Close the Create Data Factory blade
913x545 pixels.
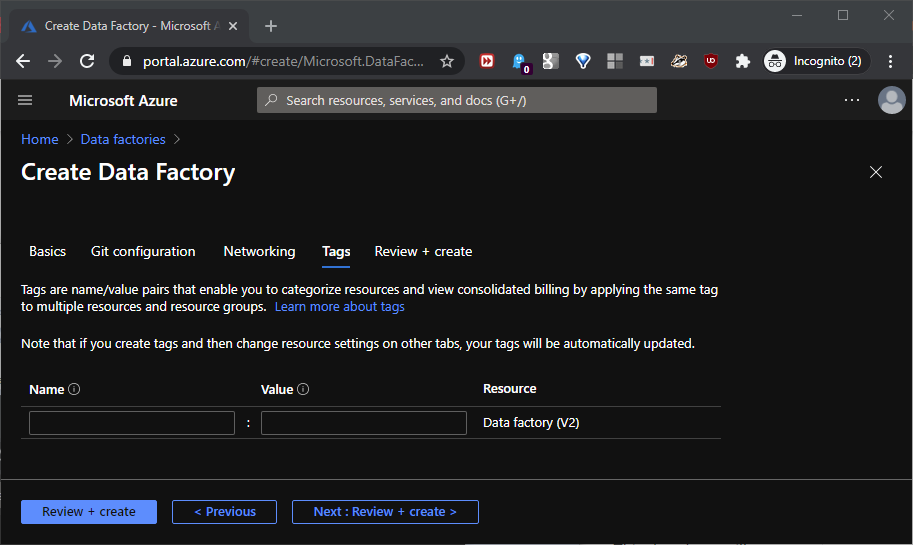[876, 172]
